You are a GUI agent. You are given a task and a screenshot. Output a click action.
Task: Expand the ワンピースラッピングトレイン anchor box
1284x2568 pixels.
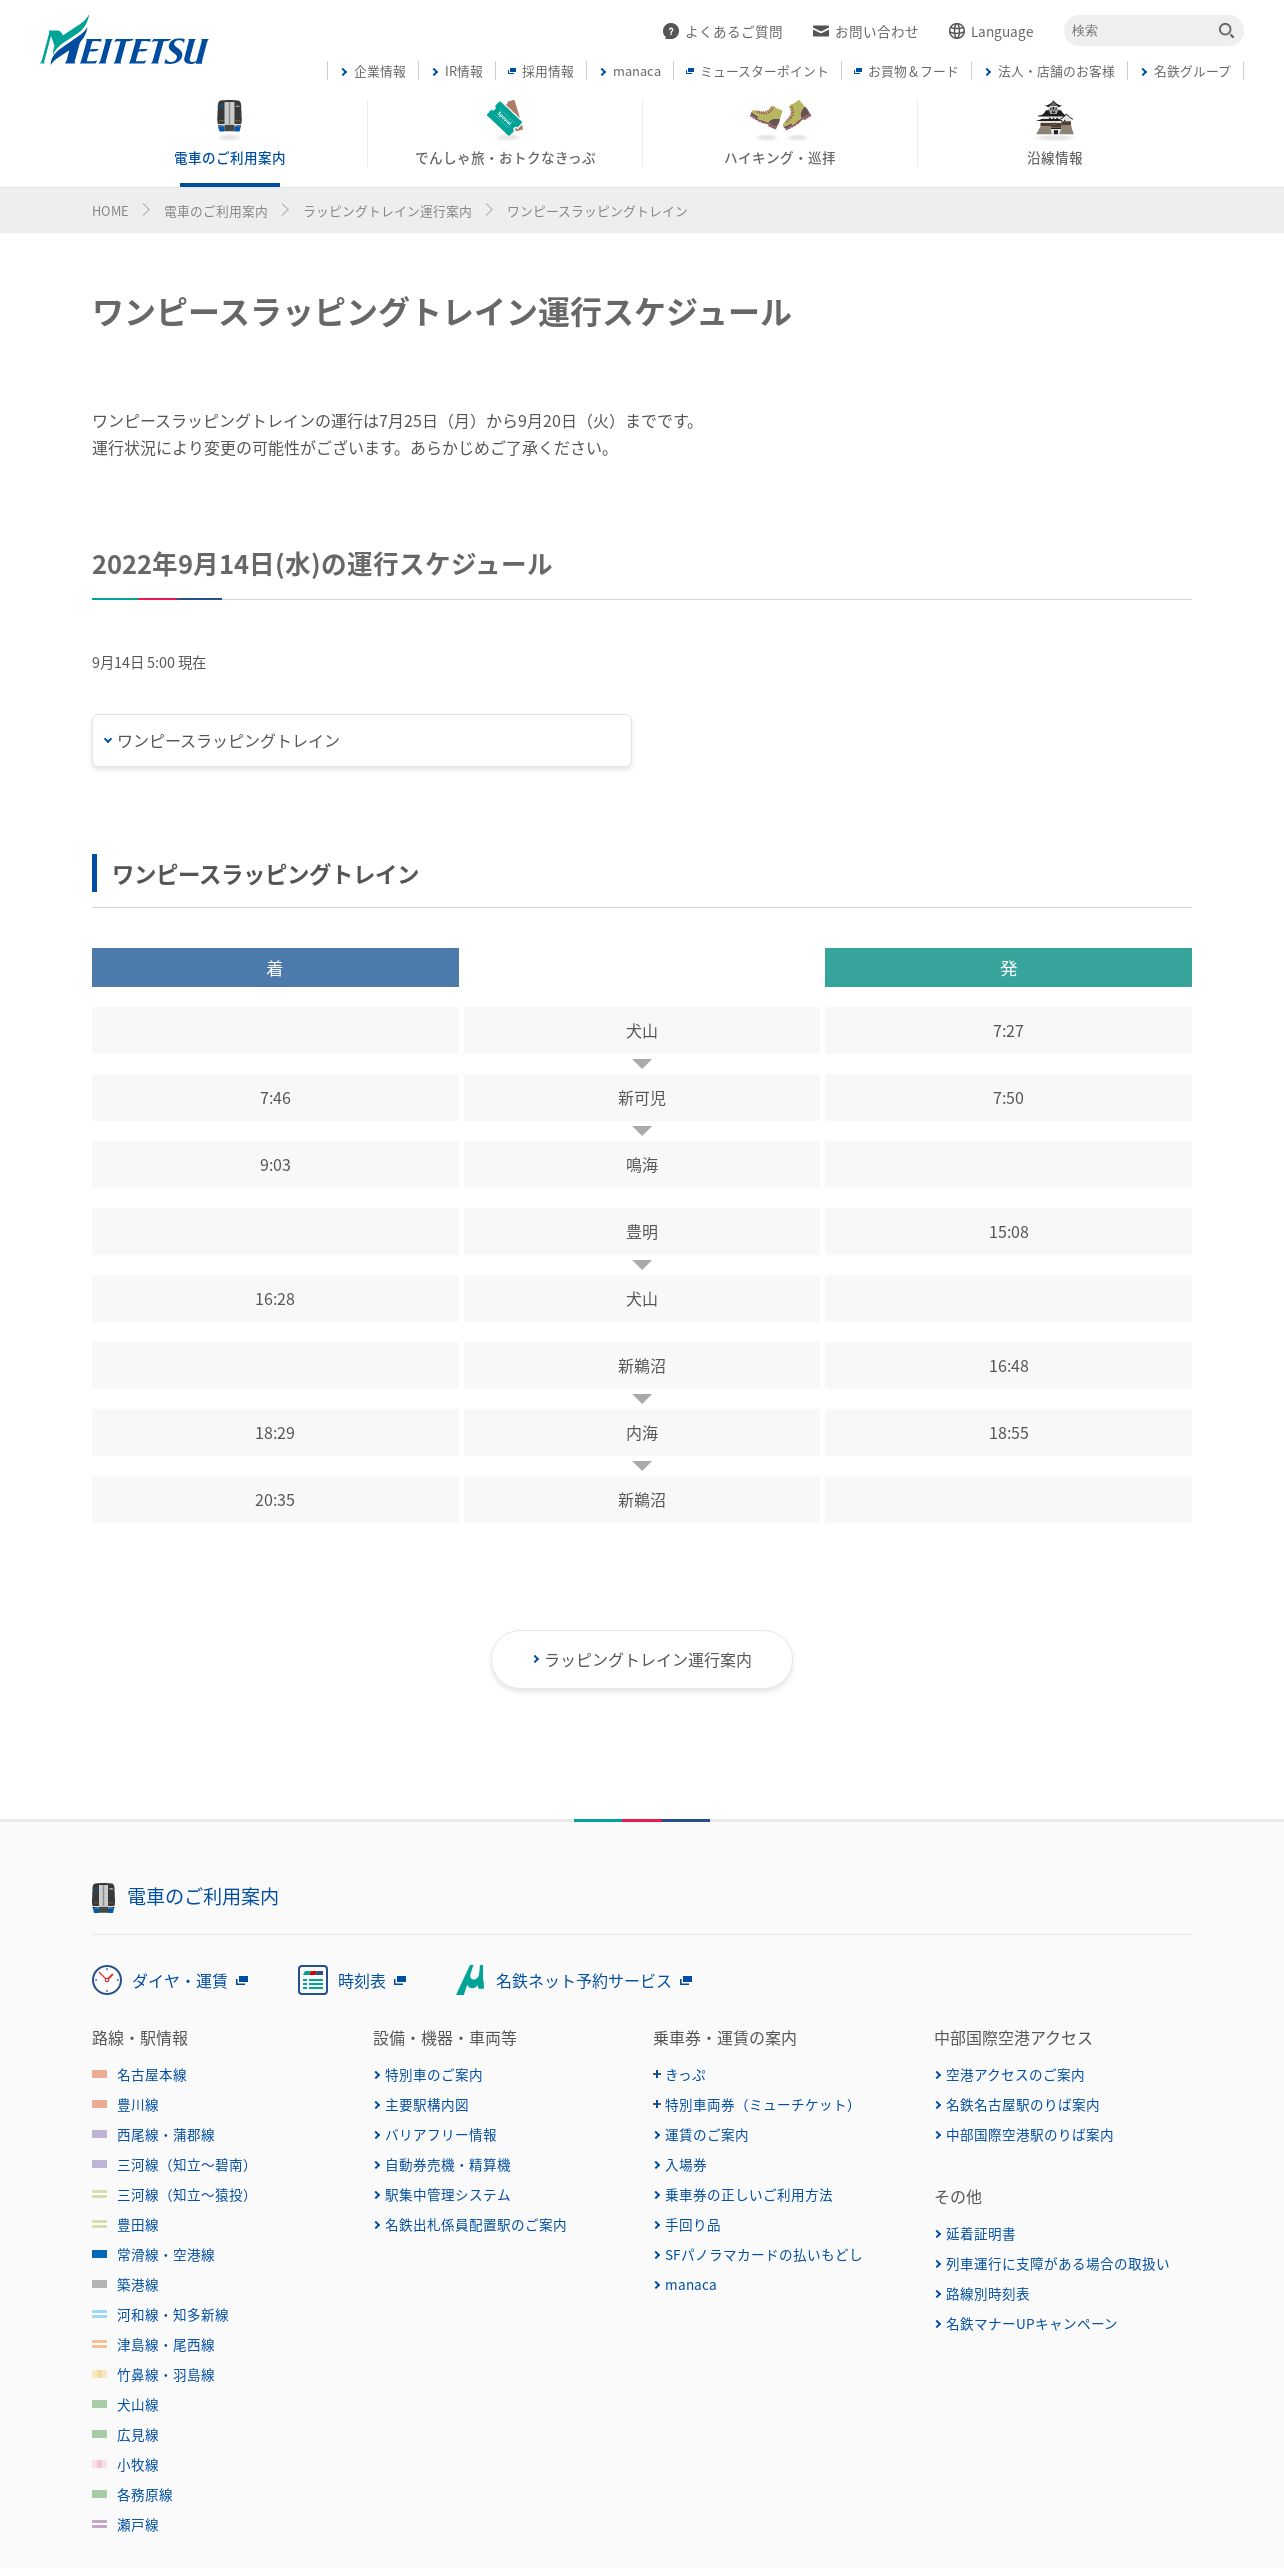tap(362, 741)
